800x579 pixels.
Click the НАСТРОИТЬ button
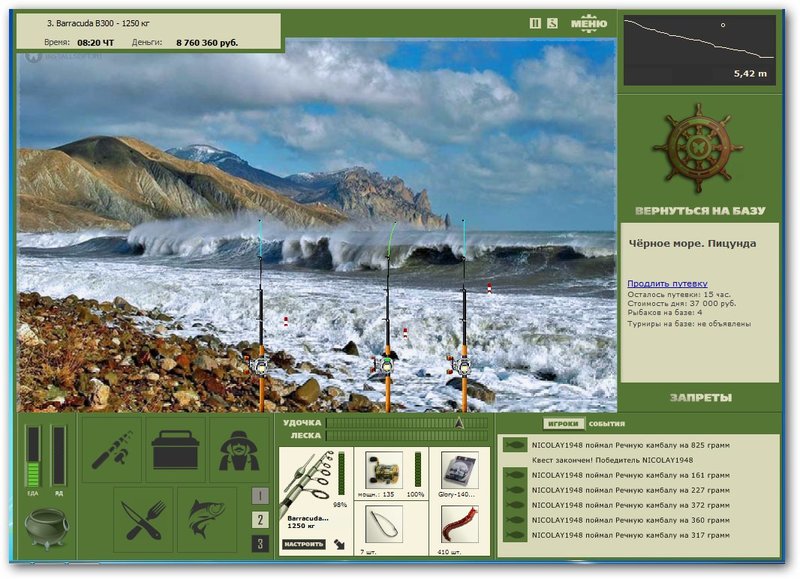coord(304,544)
